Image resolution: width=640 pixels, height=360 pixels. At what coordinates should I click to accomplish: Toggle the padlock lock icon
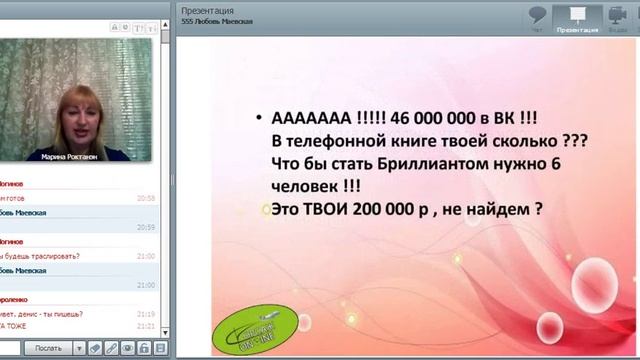click(x=144, y=348)
